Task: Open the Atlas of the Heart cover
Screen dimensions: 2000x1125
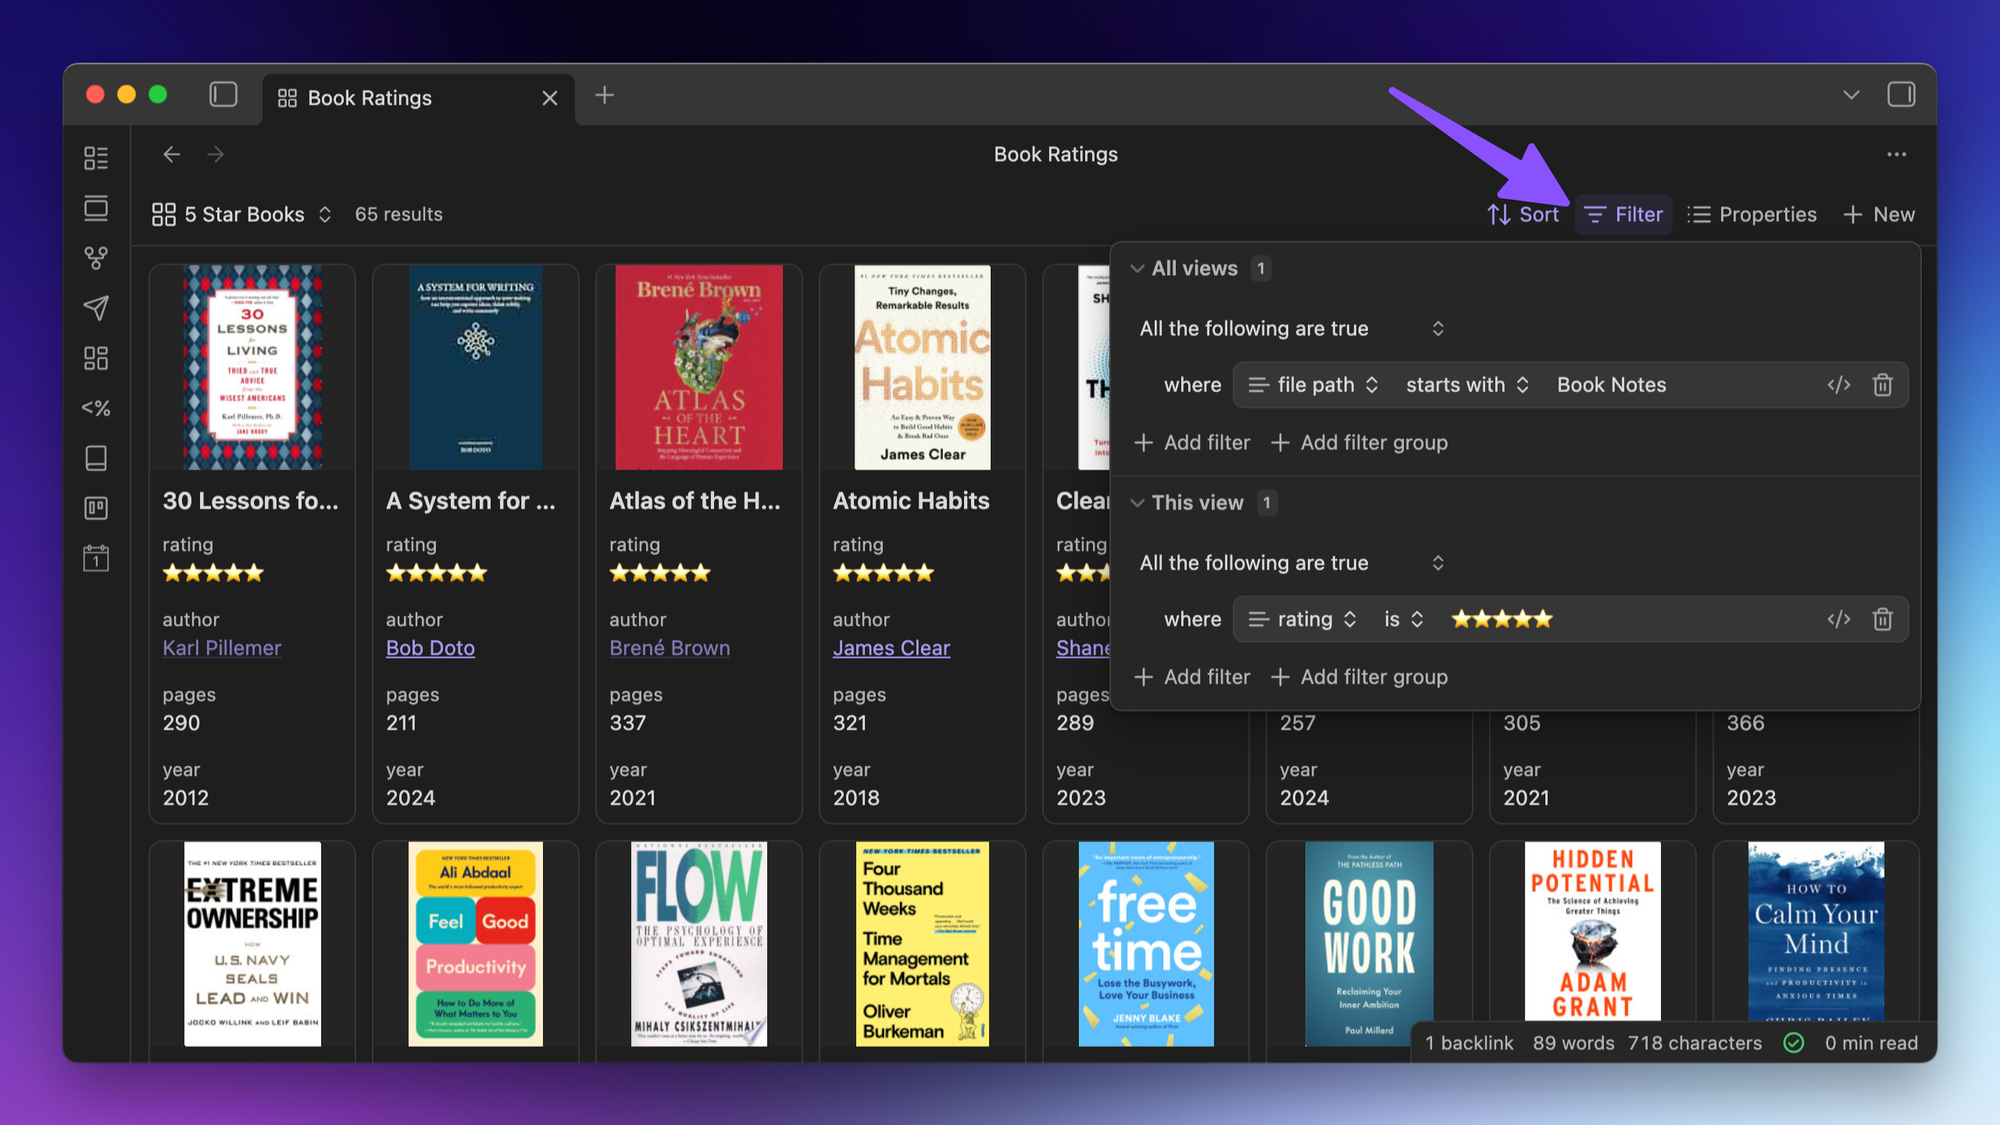Action: point(699,367)
